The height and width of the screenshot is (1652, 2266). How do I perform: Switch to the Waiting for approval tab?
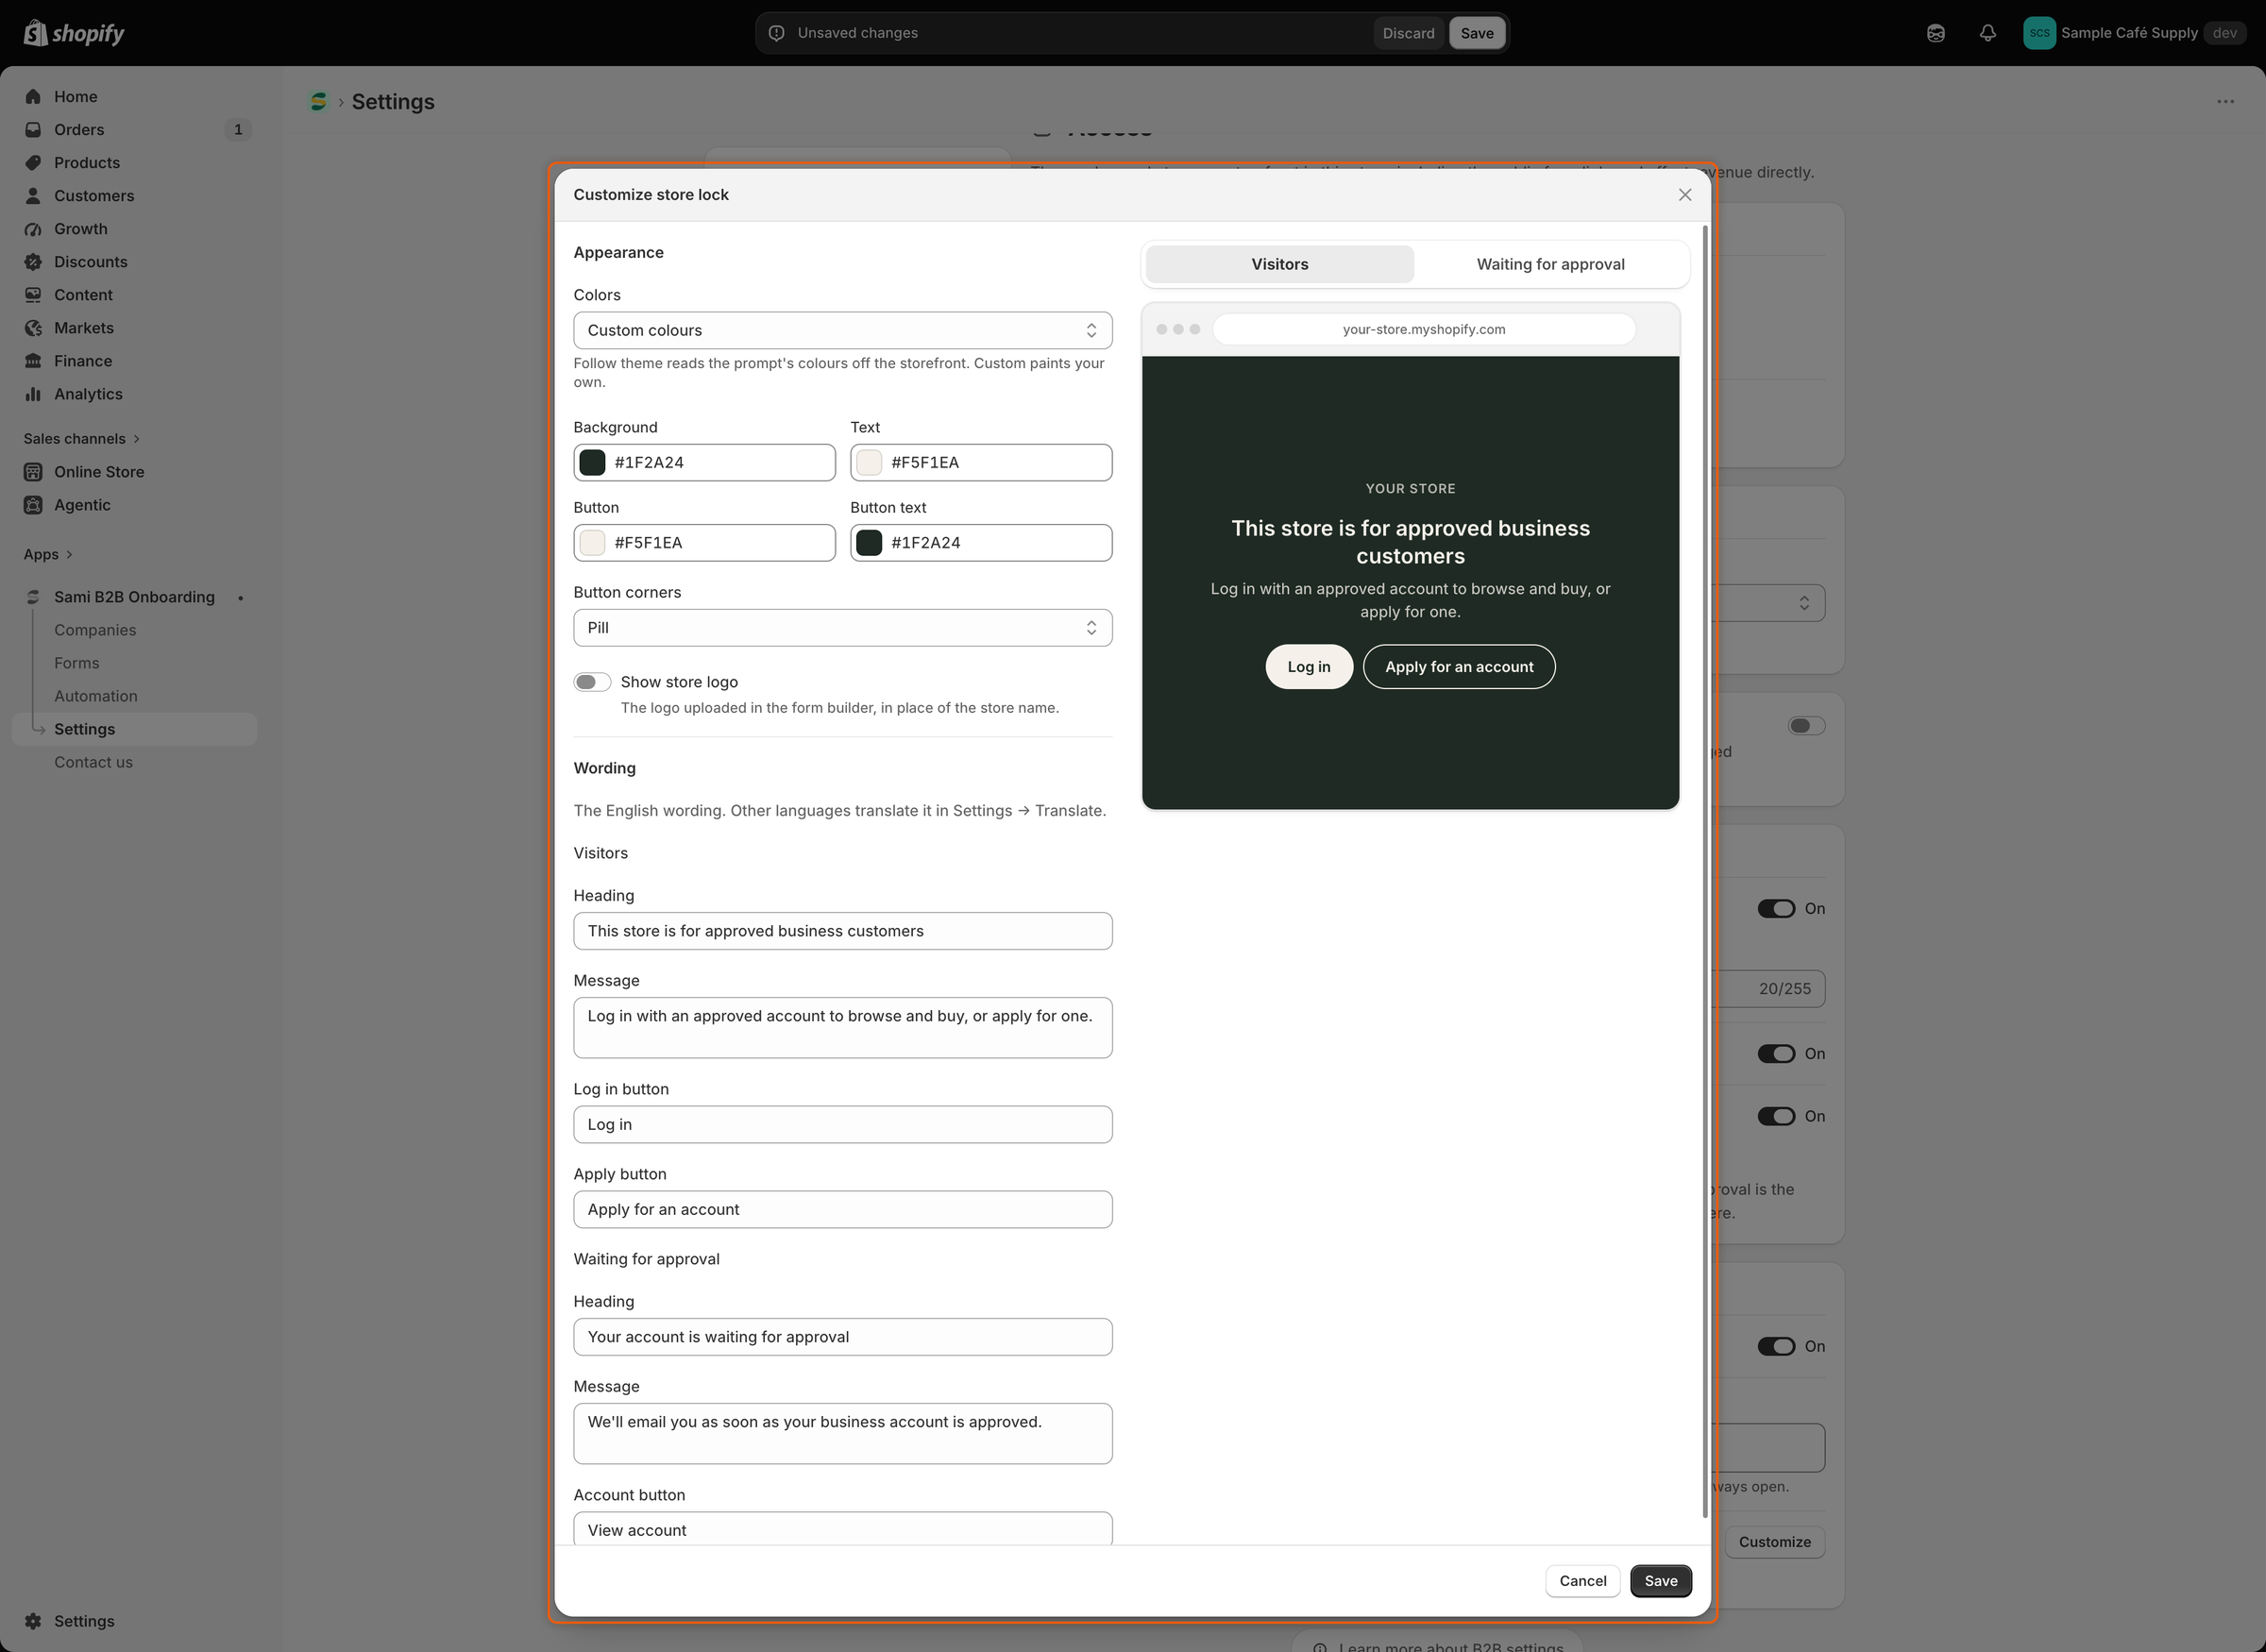1550,264
